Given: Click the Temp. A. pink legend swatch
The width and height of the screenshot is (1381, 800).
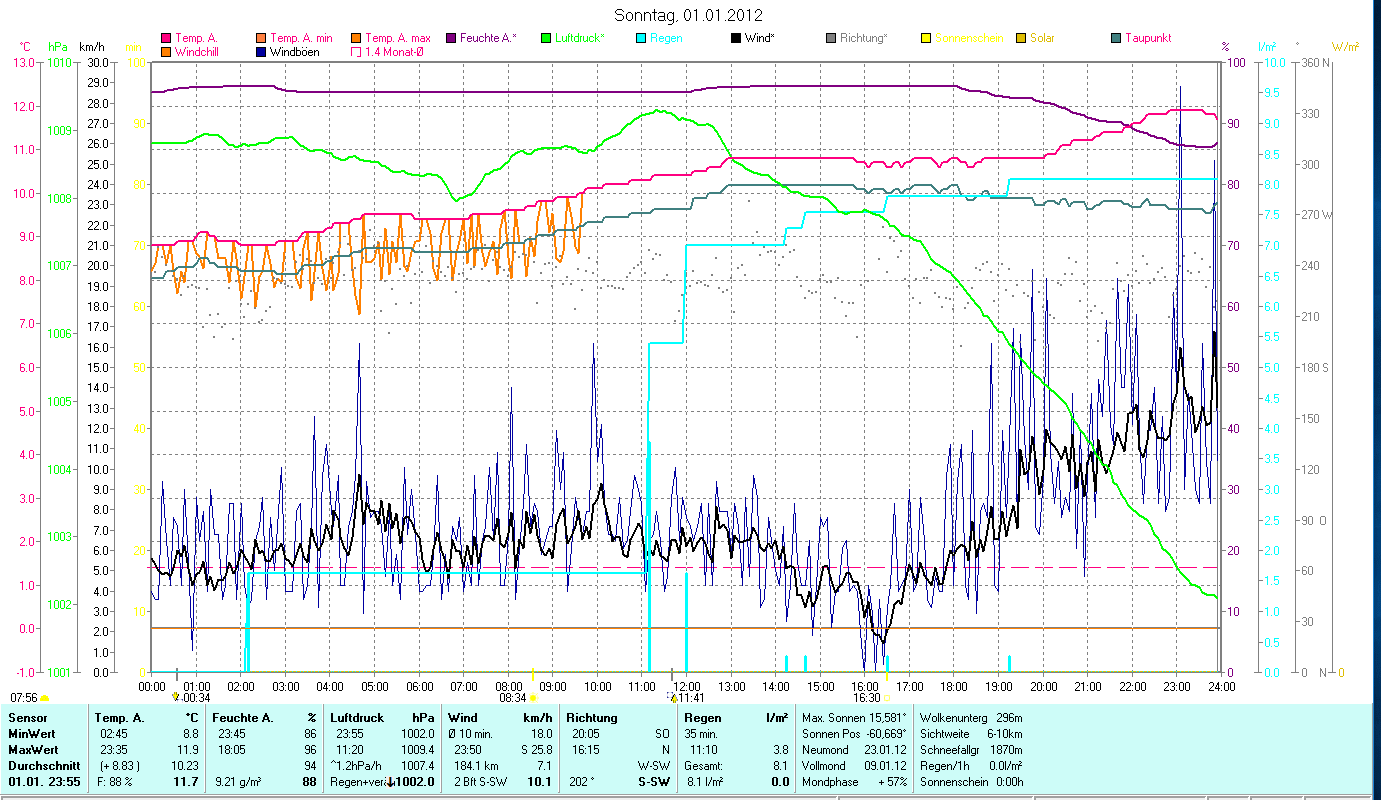Looking at the screenshot, I should [167, 38].
